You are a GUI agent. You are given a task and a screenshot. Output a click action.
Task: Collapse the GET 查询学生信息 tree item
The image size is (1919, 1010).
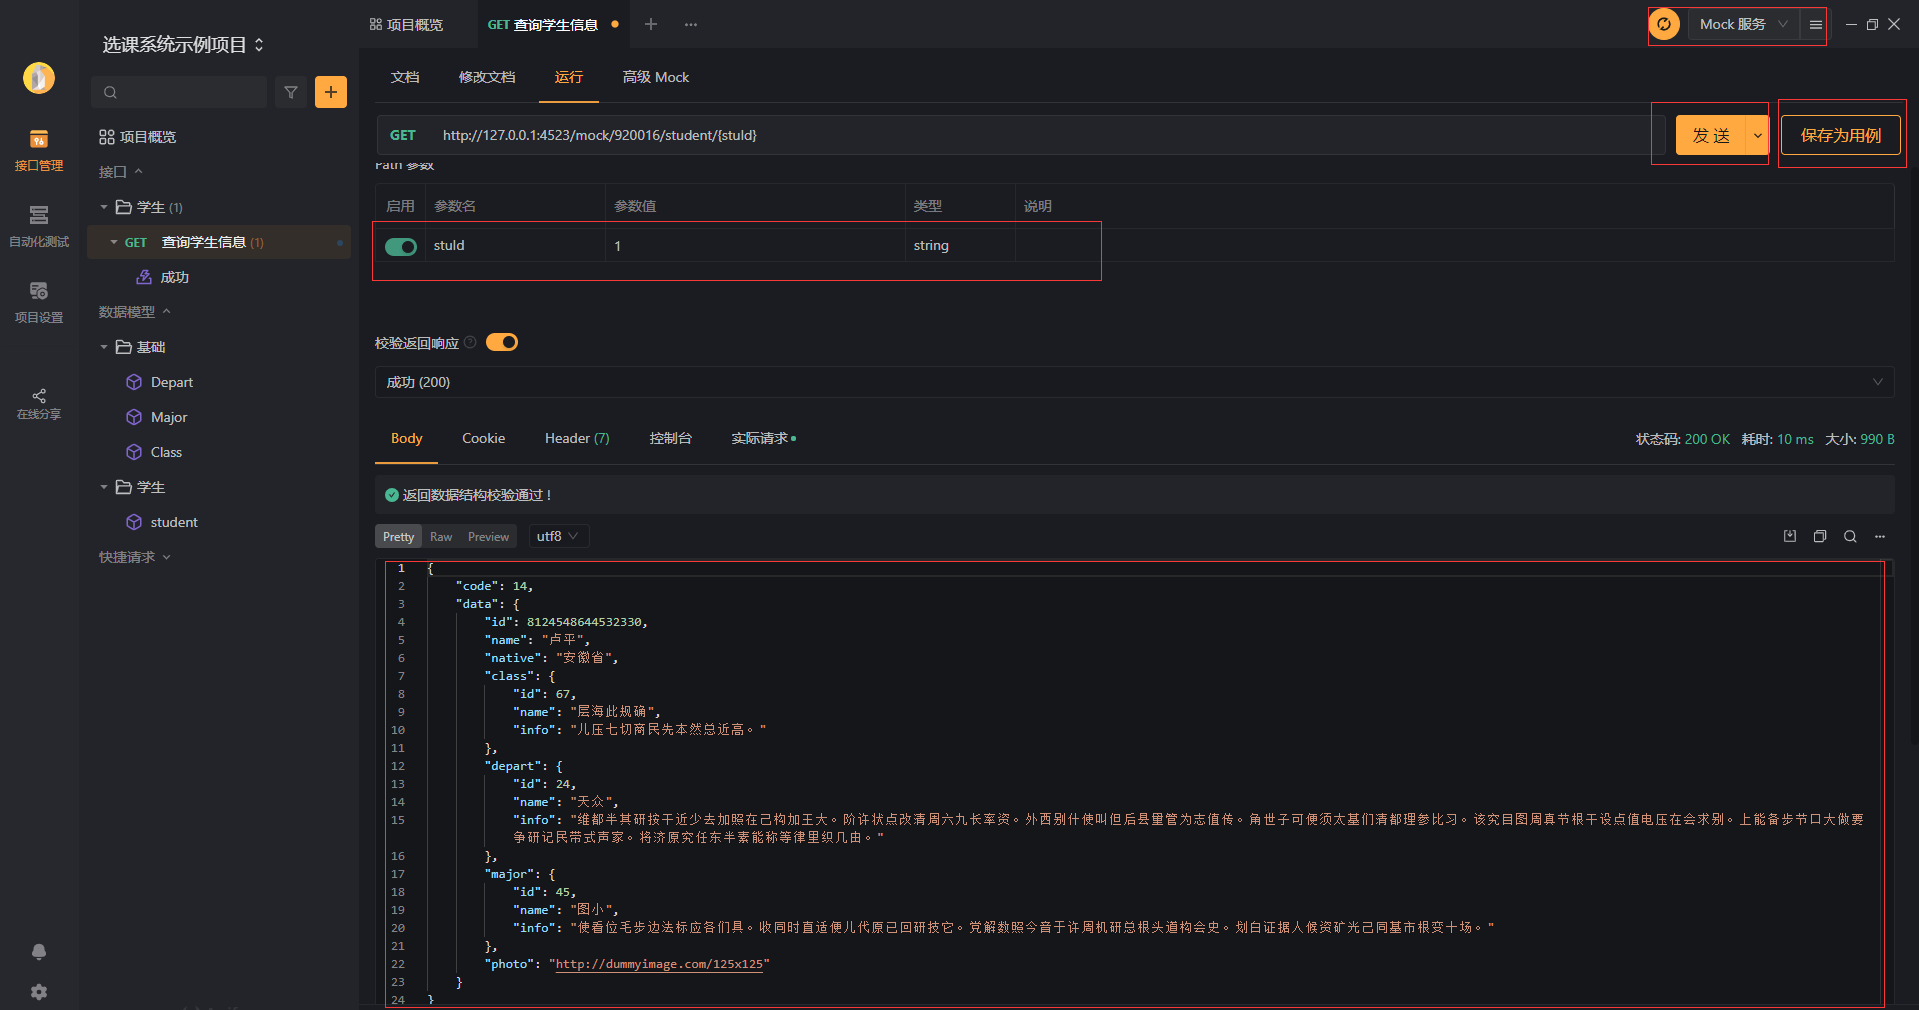[x=114, y=242]
